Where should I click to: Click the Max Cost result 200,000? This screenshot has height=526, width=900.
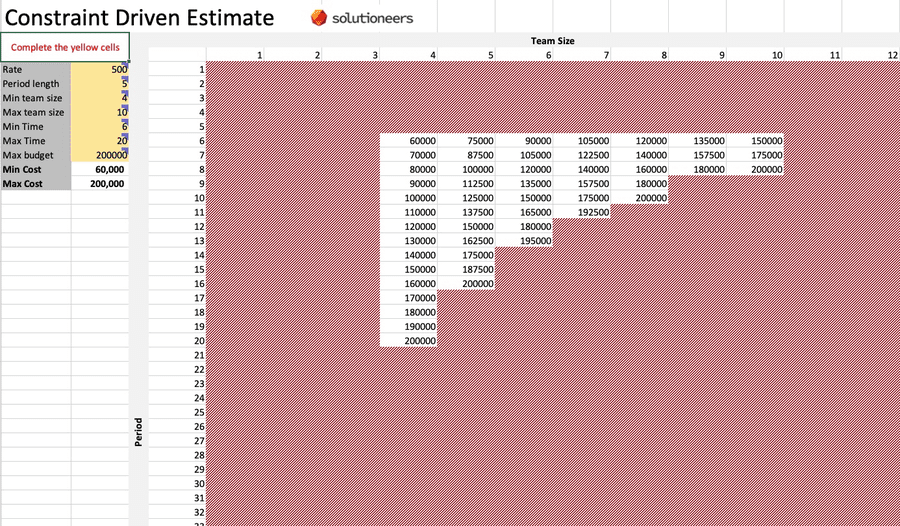(x=100, y=184)
